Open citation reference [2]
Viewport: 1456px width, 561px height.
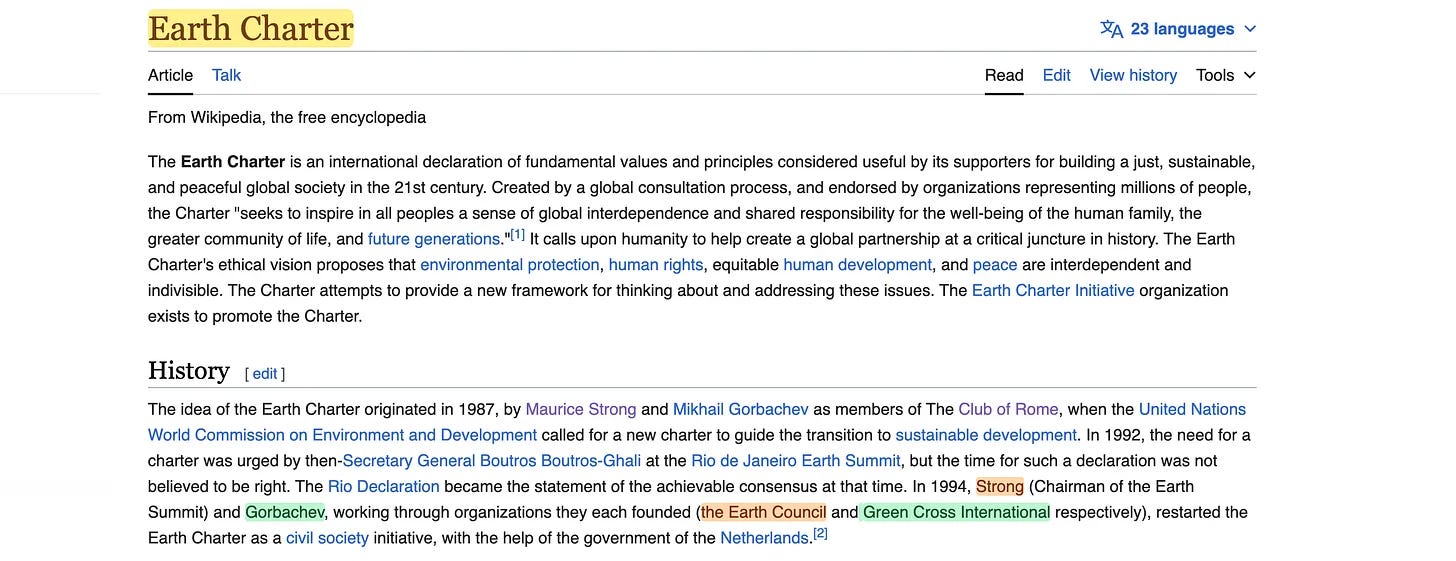coord(820,534)
